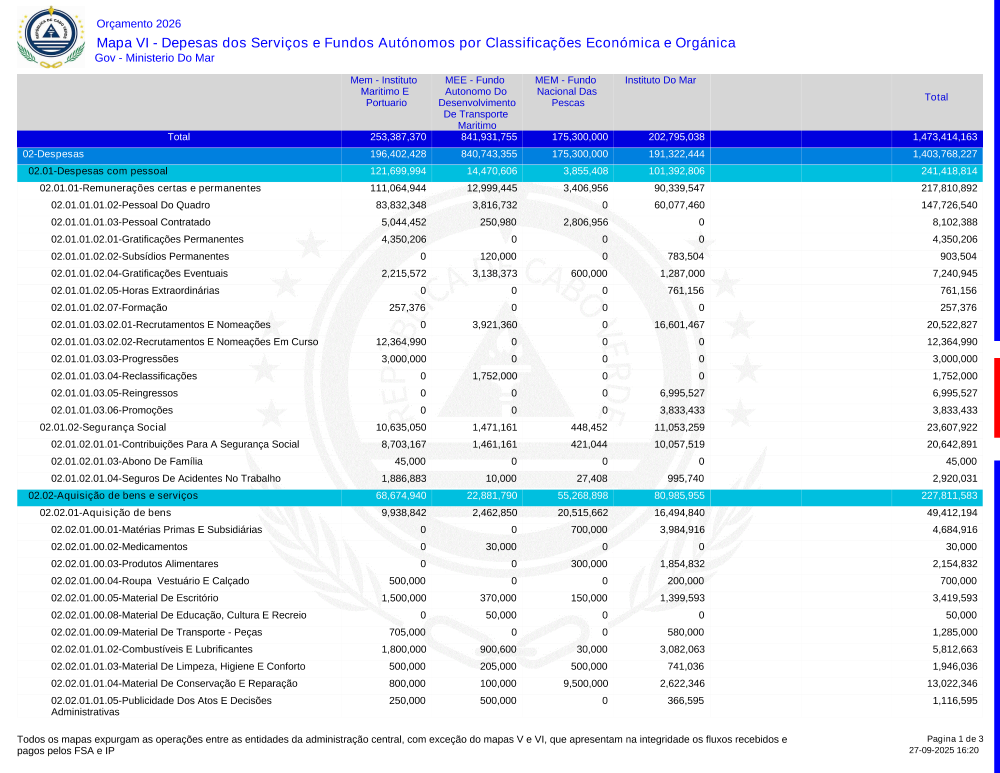Click the footer timestamp 27-09-2025 16:20
Image resolution: width=1000 pixels, height=773 pixels.
coord(943,749)
